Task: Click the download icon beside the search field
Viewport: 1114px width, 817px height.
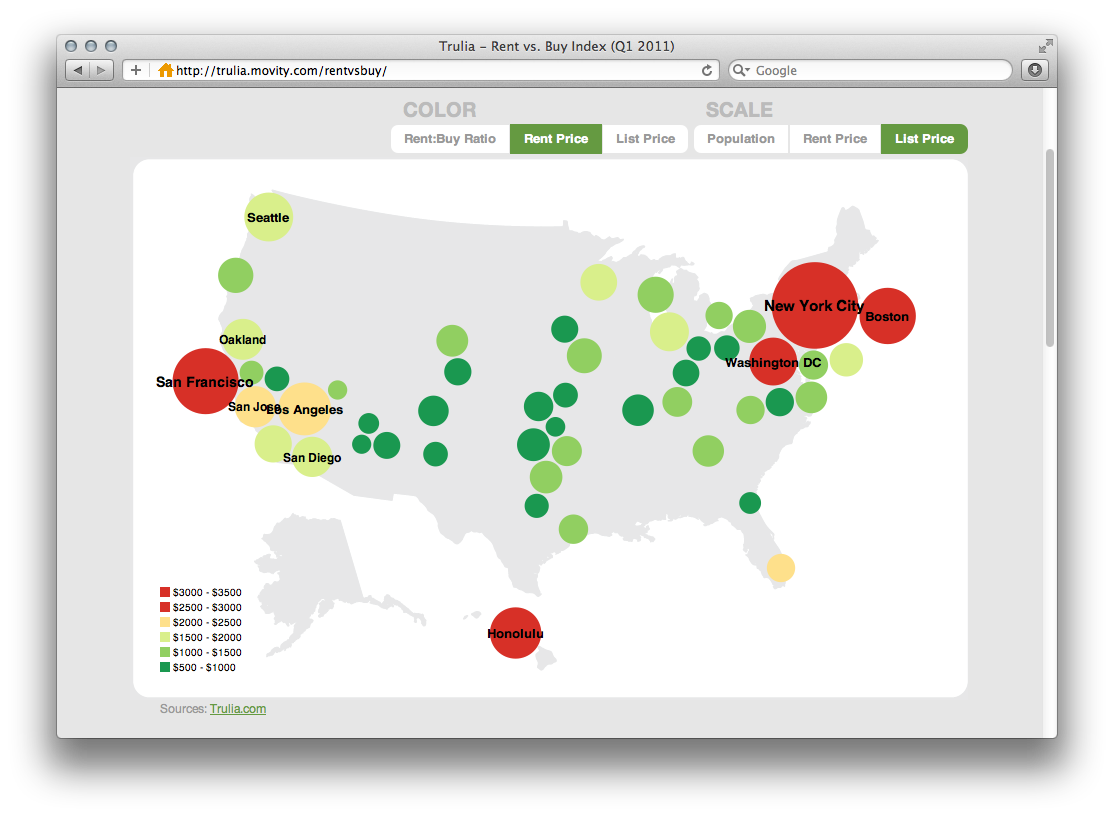Action: 1034,70
